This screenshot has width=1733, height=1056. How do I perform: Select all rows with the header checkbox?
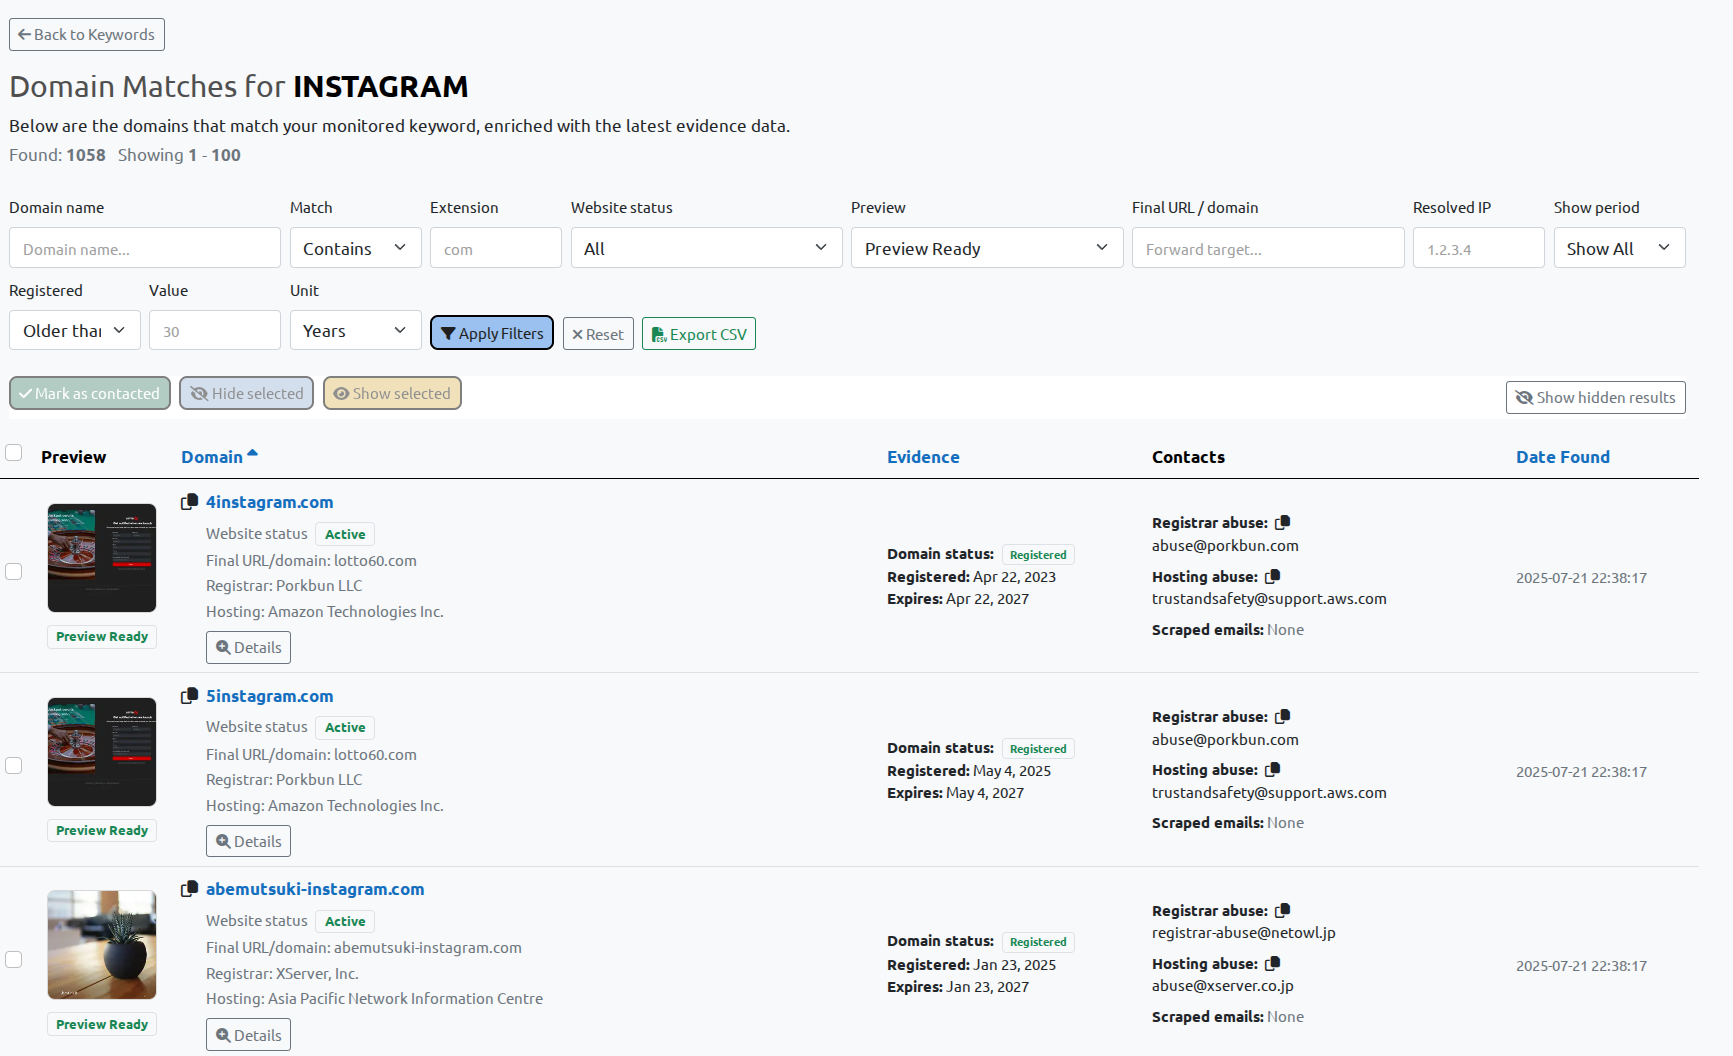14,453
